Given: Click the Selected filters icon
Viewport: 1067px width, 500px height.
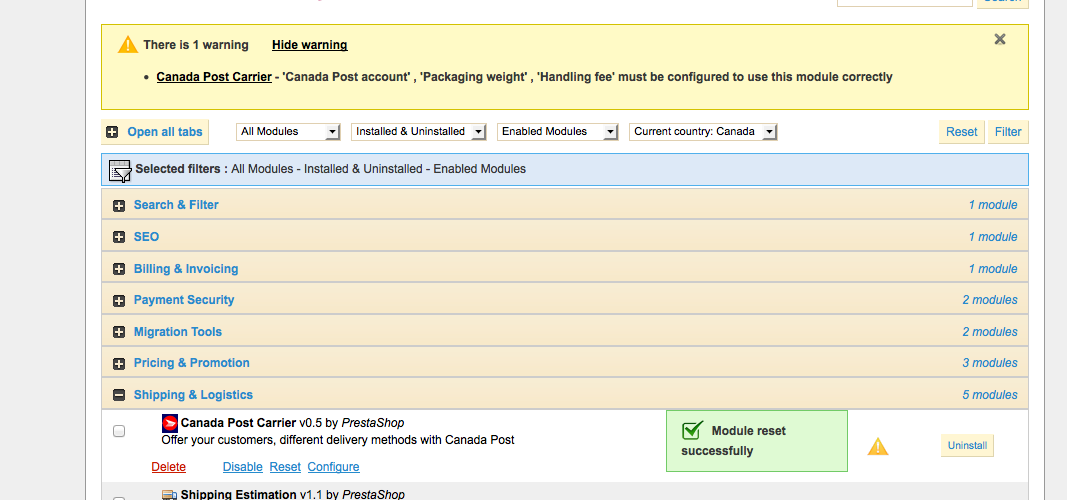Looking at the screenshot, I should tap(120, 171).
